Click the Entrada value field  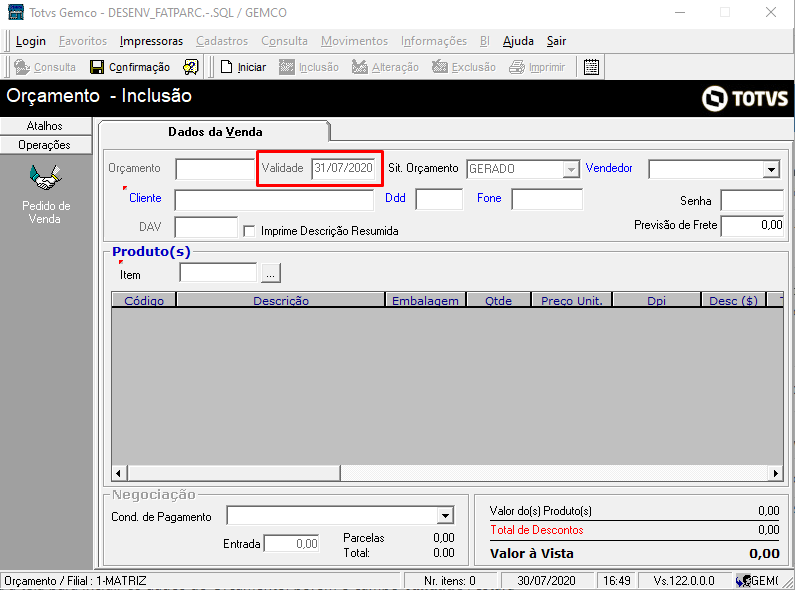pyautogui.click(x=292, y=544)
